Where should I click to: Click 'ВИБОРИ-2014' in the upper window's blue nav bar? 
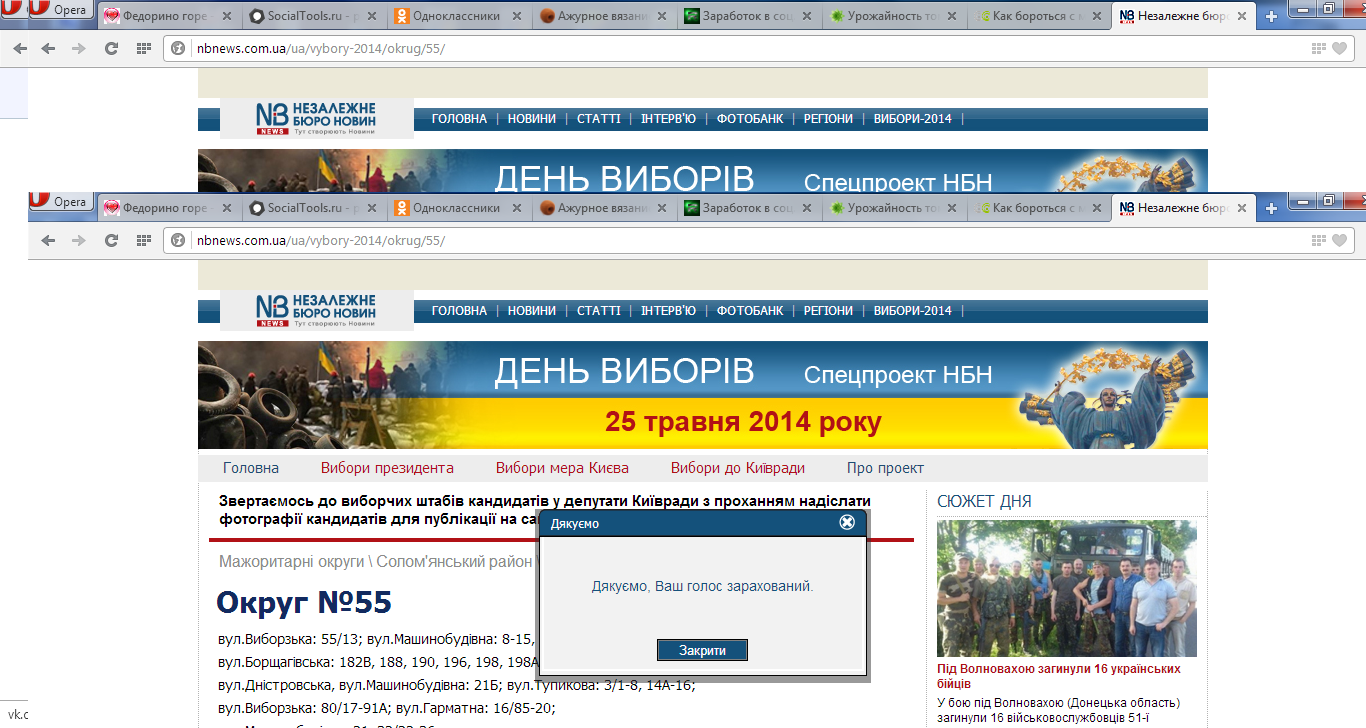[x=913, y=119]
